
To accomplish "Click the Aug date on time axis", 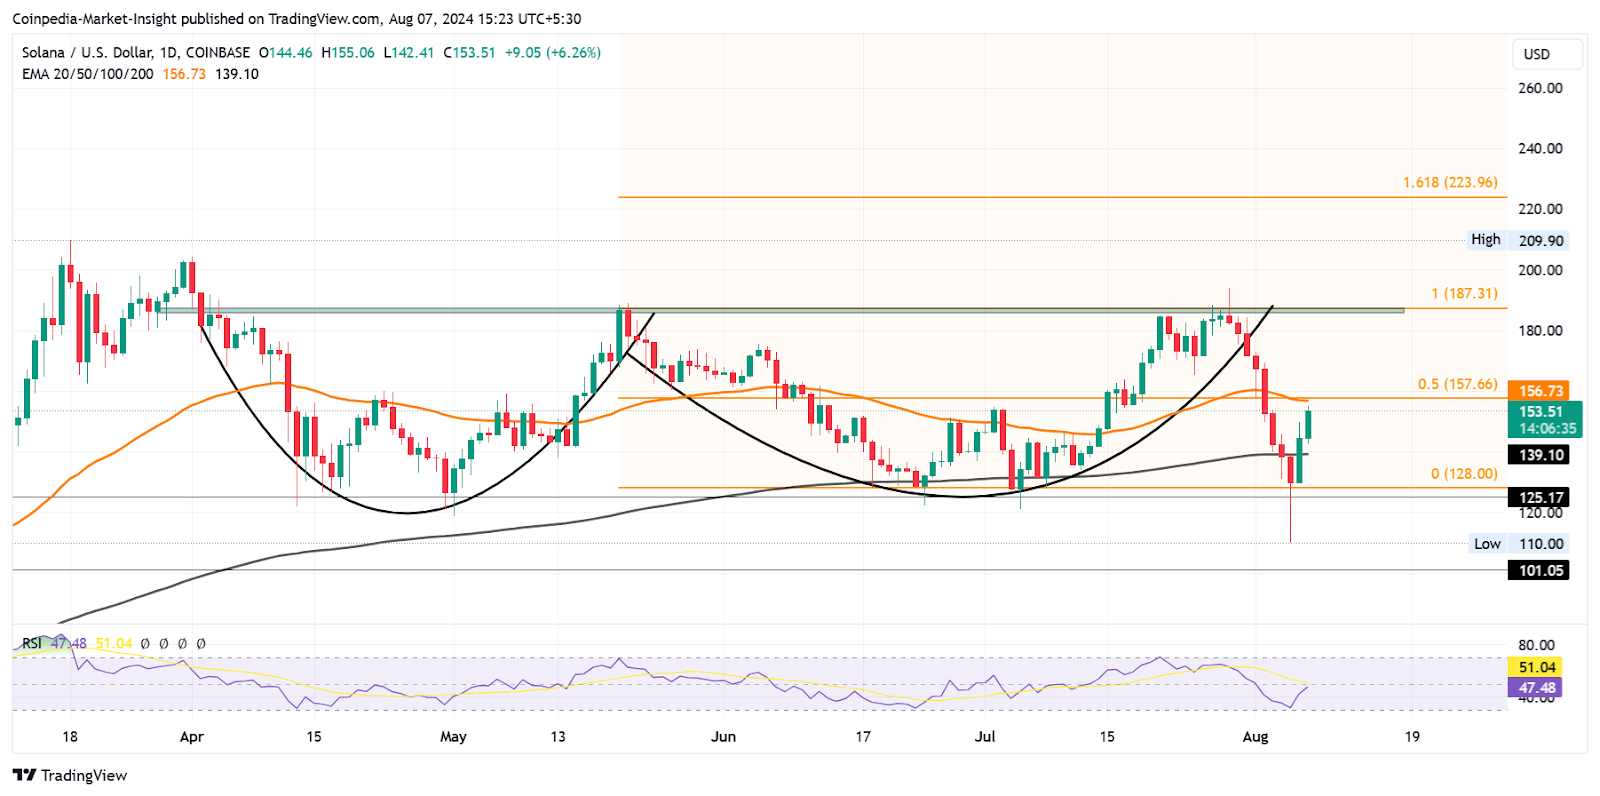I will (1255, 737).
